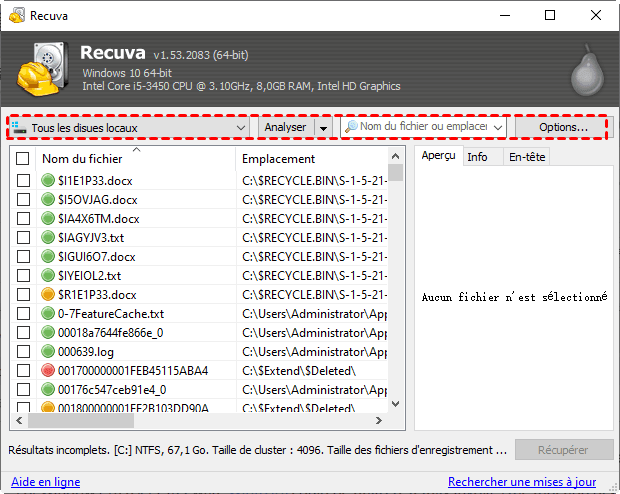Check the box for 00018a7644fe866e_0
Screen dimensions: 620x494
pos(23,332)
